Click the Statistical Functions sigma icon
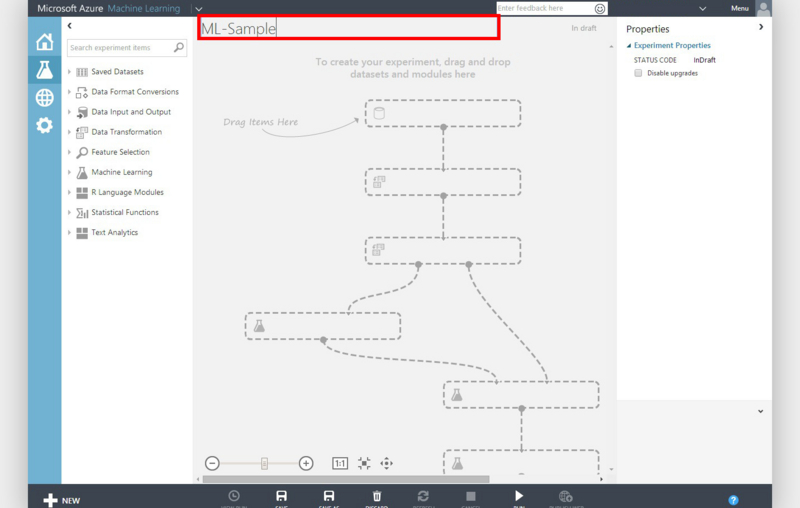The height and width of the screenshot is (508, 800). coord(82,213)
